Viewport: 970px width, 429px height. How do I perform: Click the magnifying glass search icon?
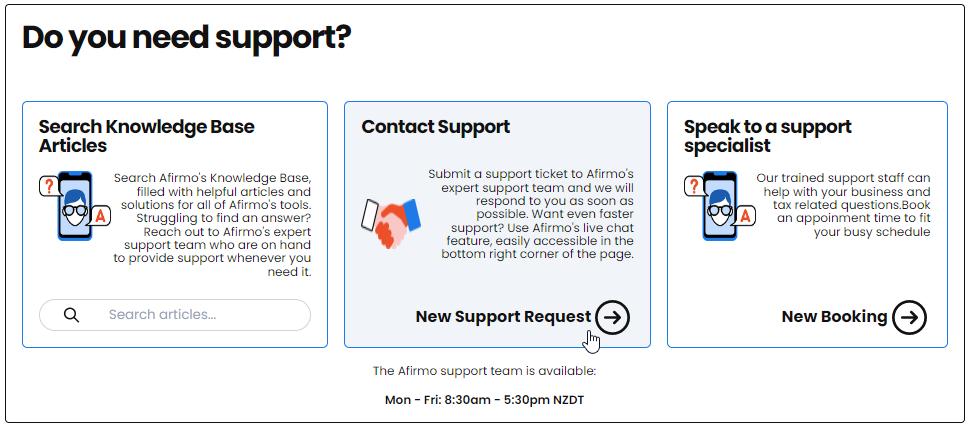coord(72,315)
